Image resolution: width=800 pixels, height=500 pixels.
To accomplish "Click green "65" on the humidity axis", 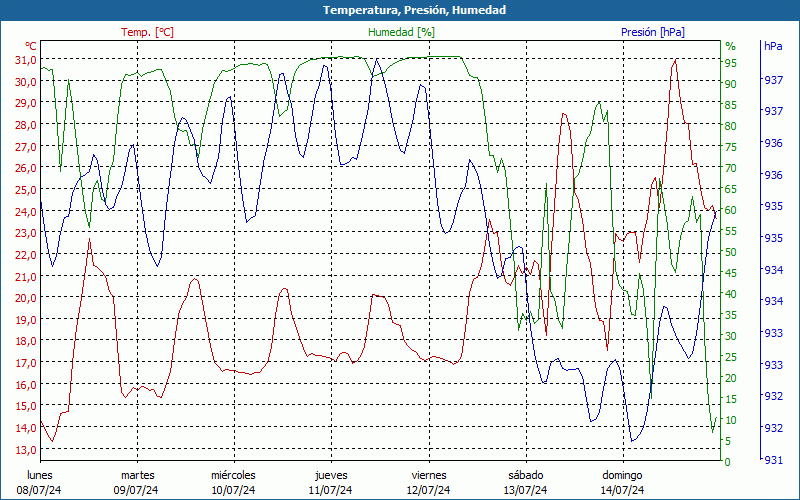I will click(731, 189).
